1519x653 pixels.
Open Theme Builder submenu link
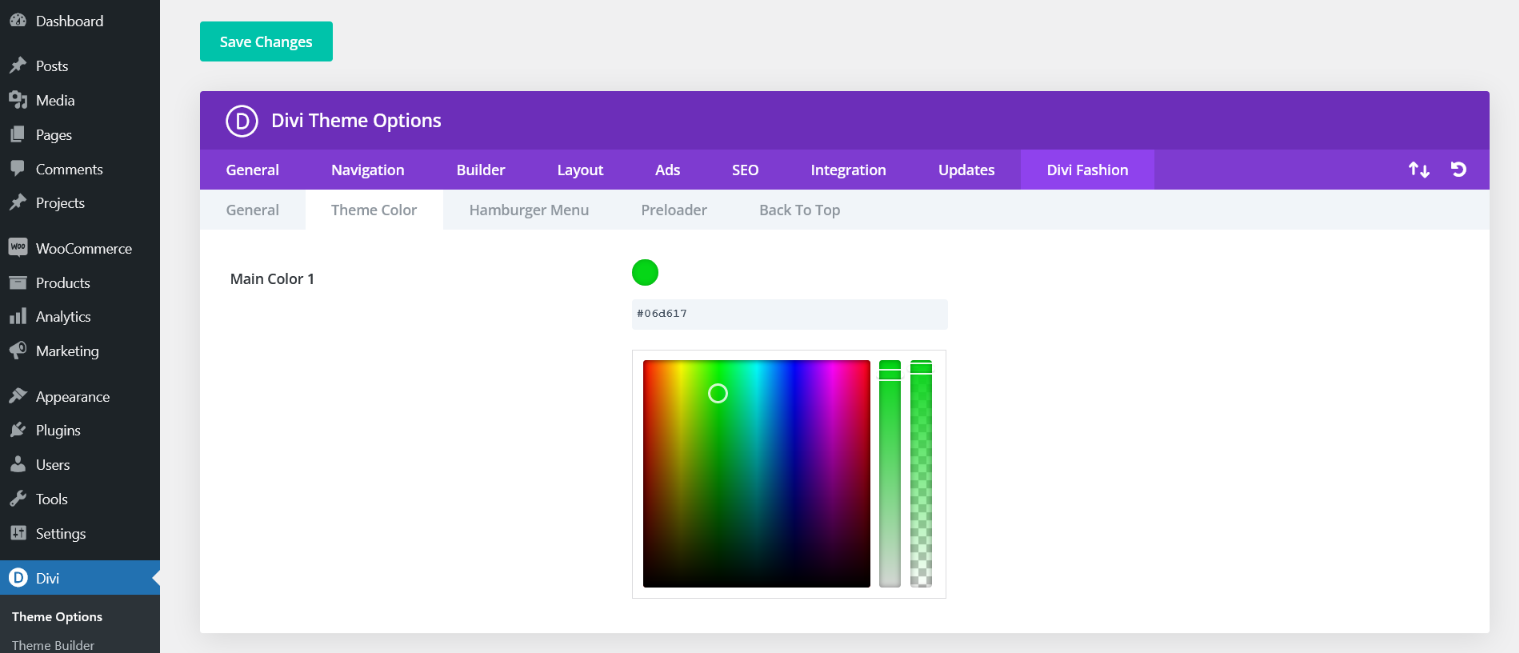click(53, 645)
